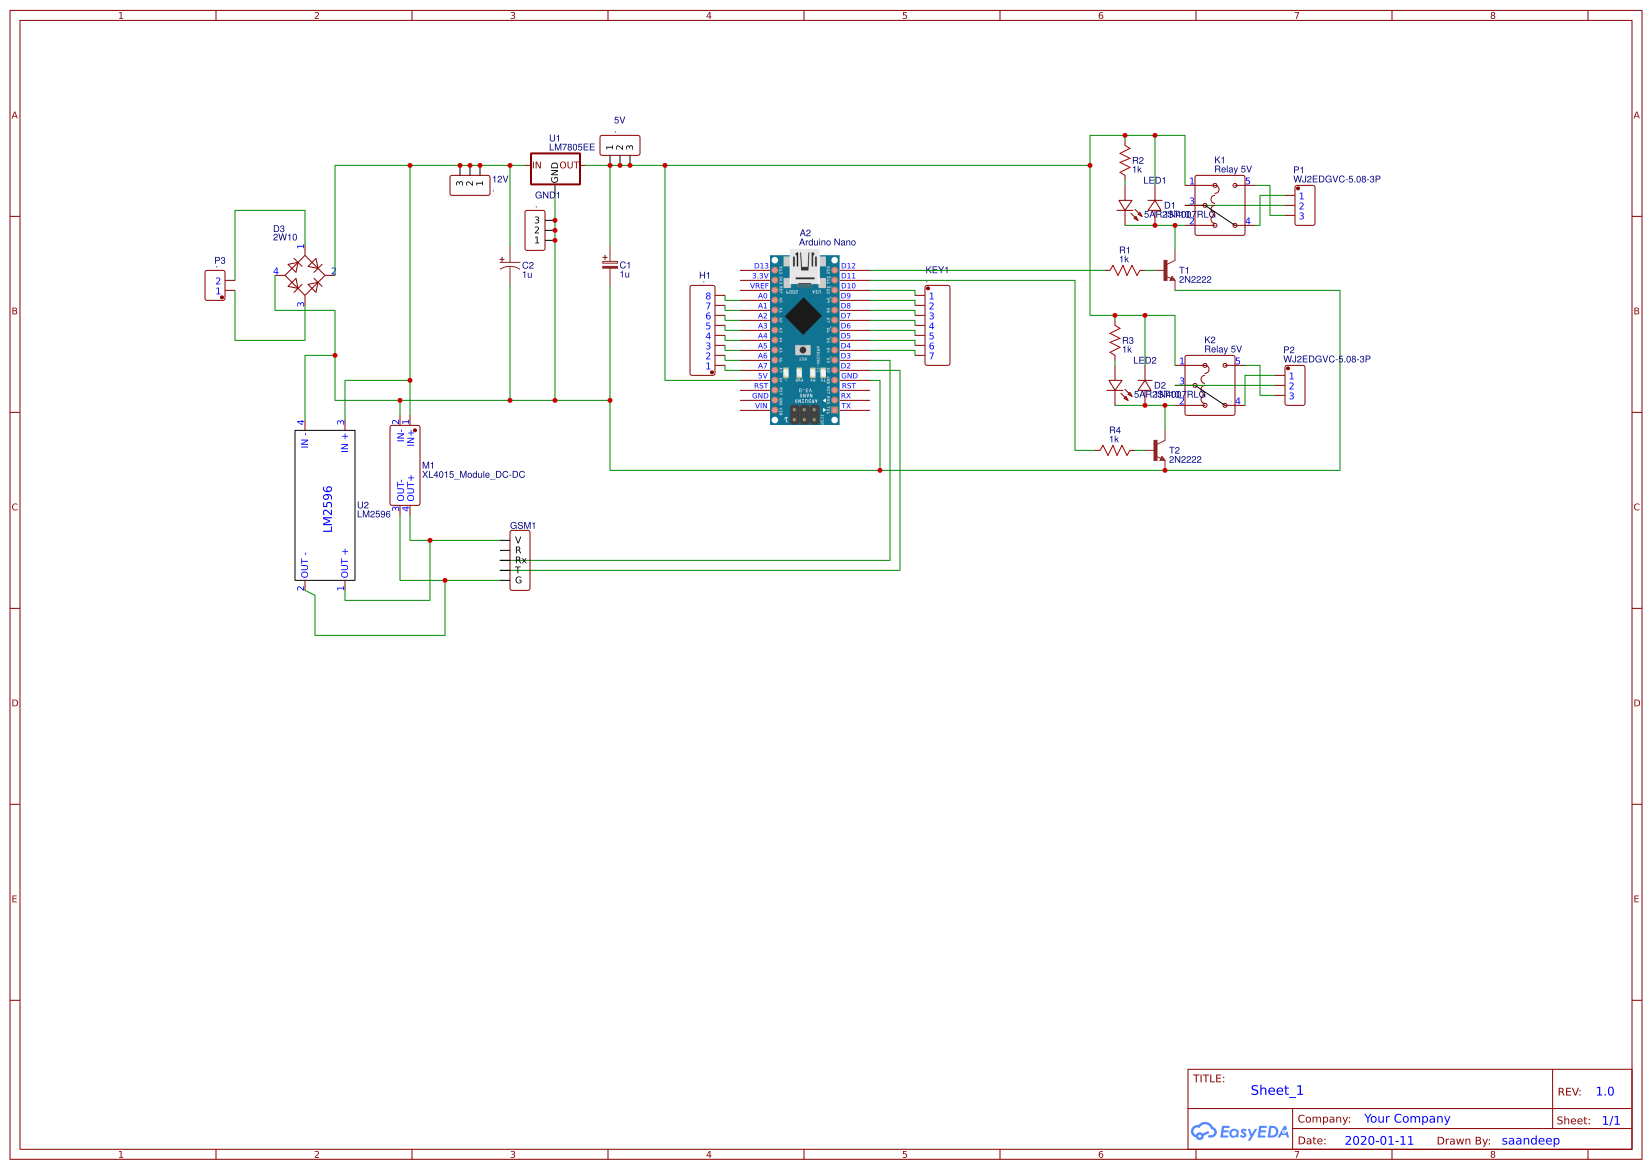1652x1170 pixels.
Task: Select the D3 2W10 bridge rectifier
Action: click(304, 273)
